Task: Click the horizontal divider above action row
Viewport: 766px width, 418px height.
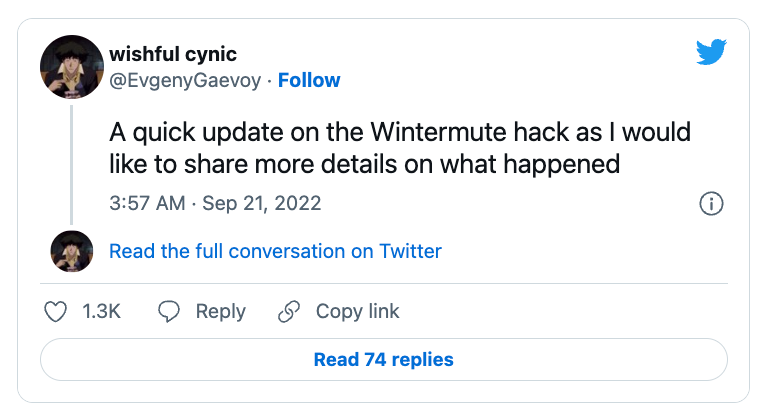Action: coord(383,283)
